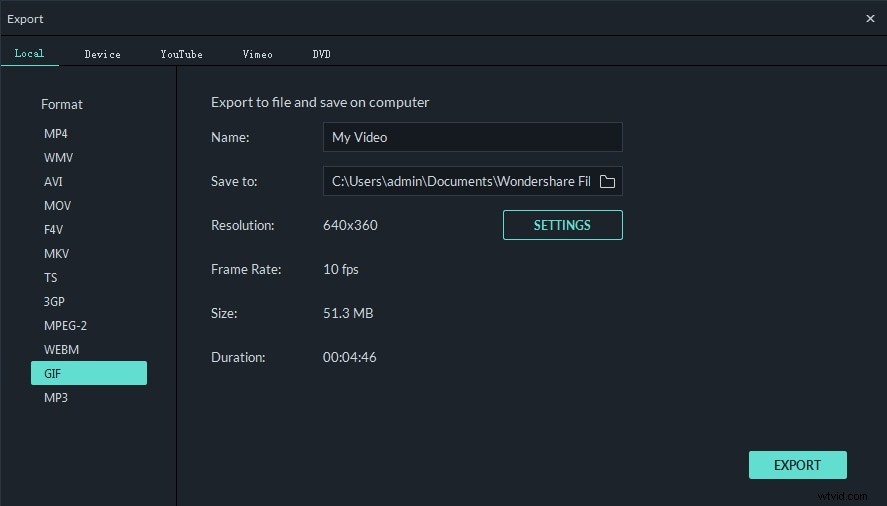Viewport: 887px width, 506px height.
Task: Pick MKV format
Action: point(57,254)
